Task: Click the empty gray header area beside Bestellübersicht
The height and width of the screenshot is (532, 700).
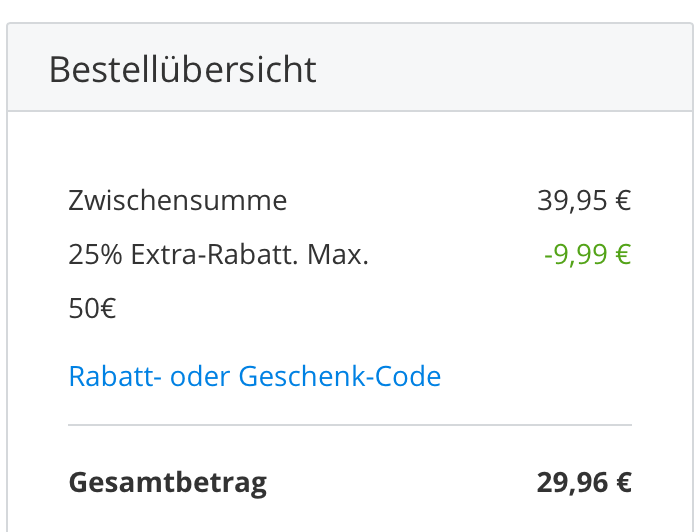Action: tap(500, 70)
